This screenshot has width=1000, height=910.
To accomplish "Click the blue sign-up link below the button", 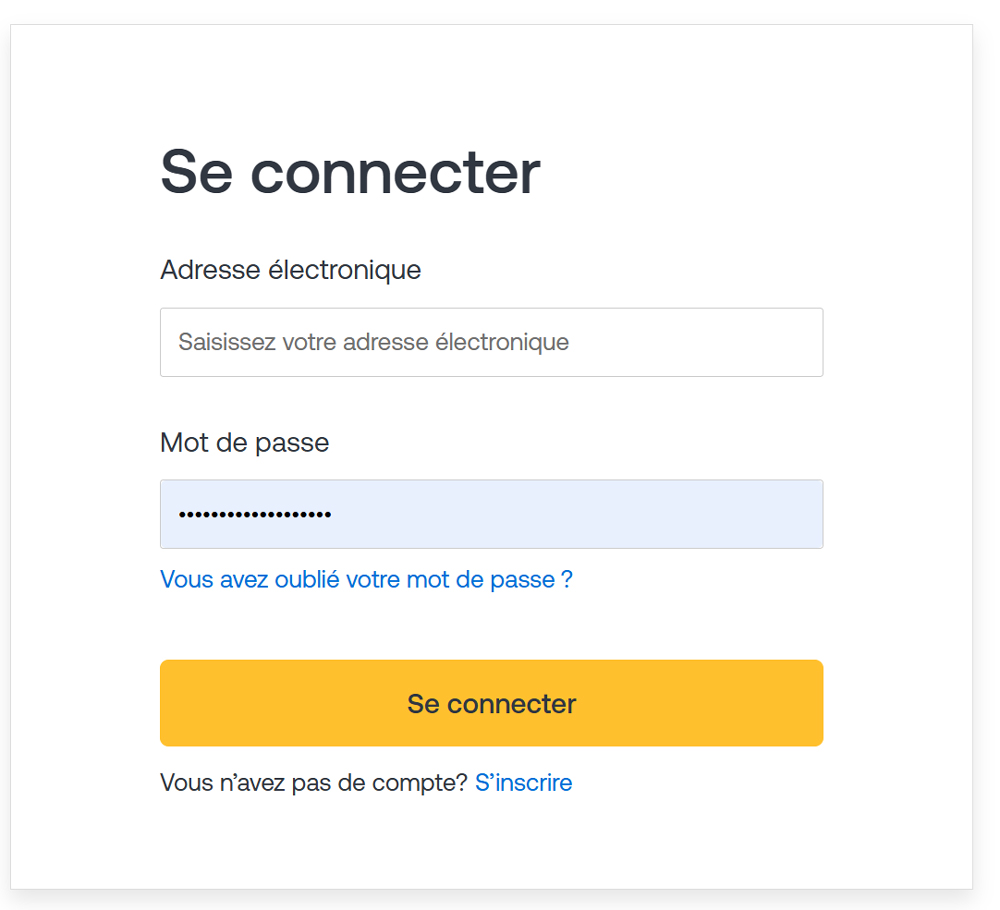I will tap(523, 782).
